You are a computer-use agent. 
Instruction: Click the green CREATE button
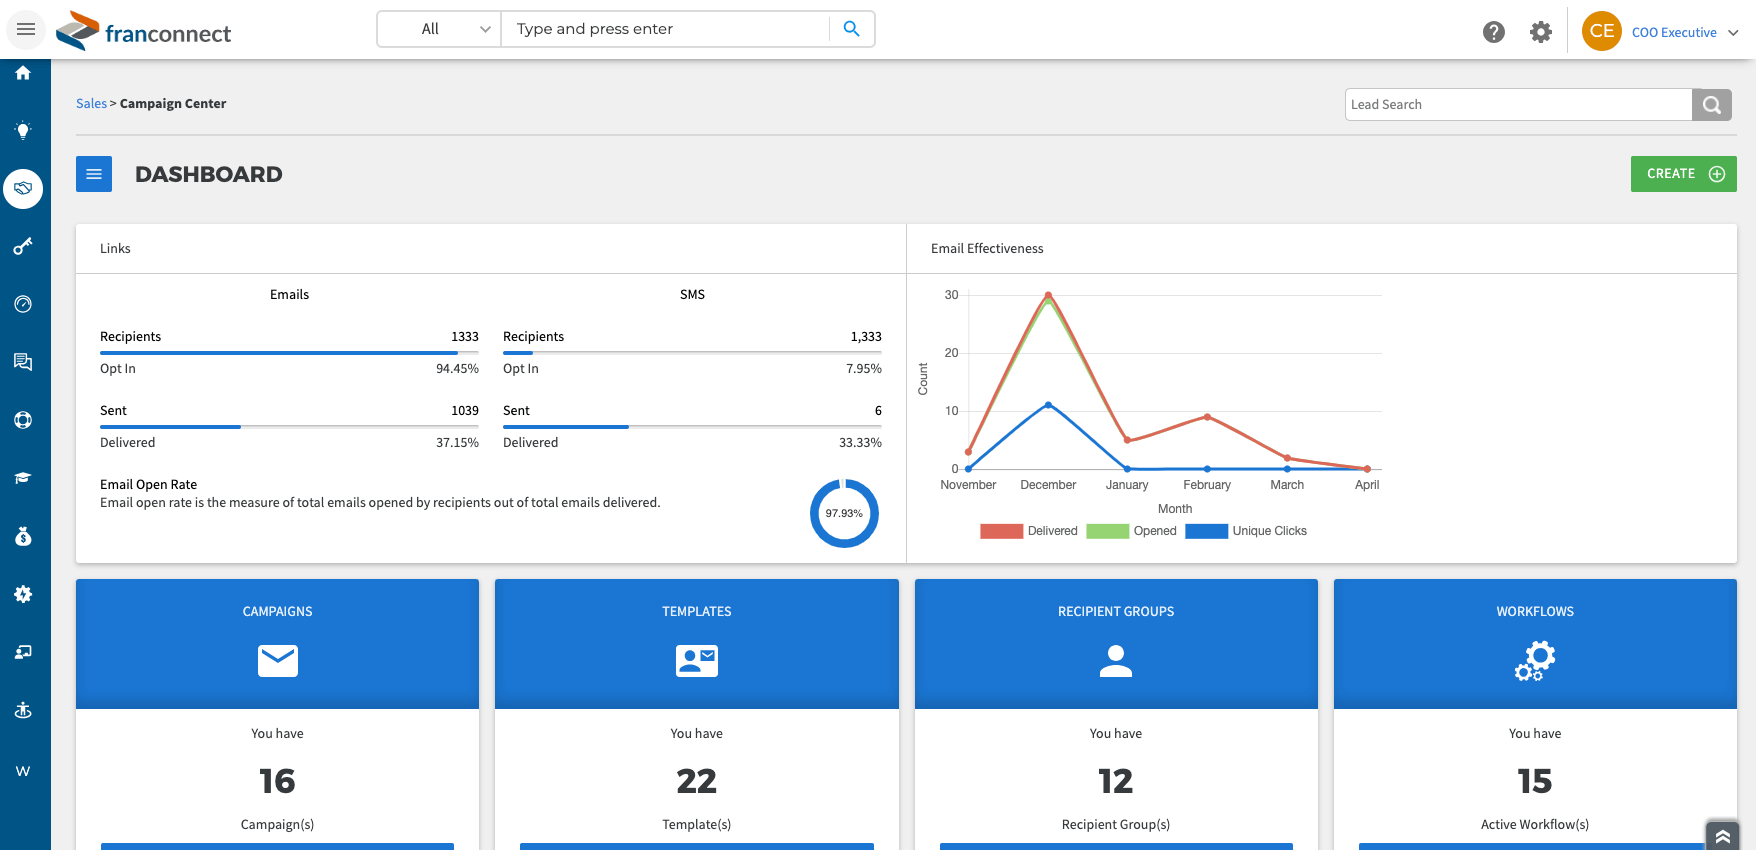click(x=1684, y=174)
